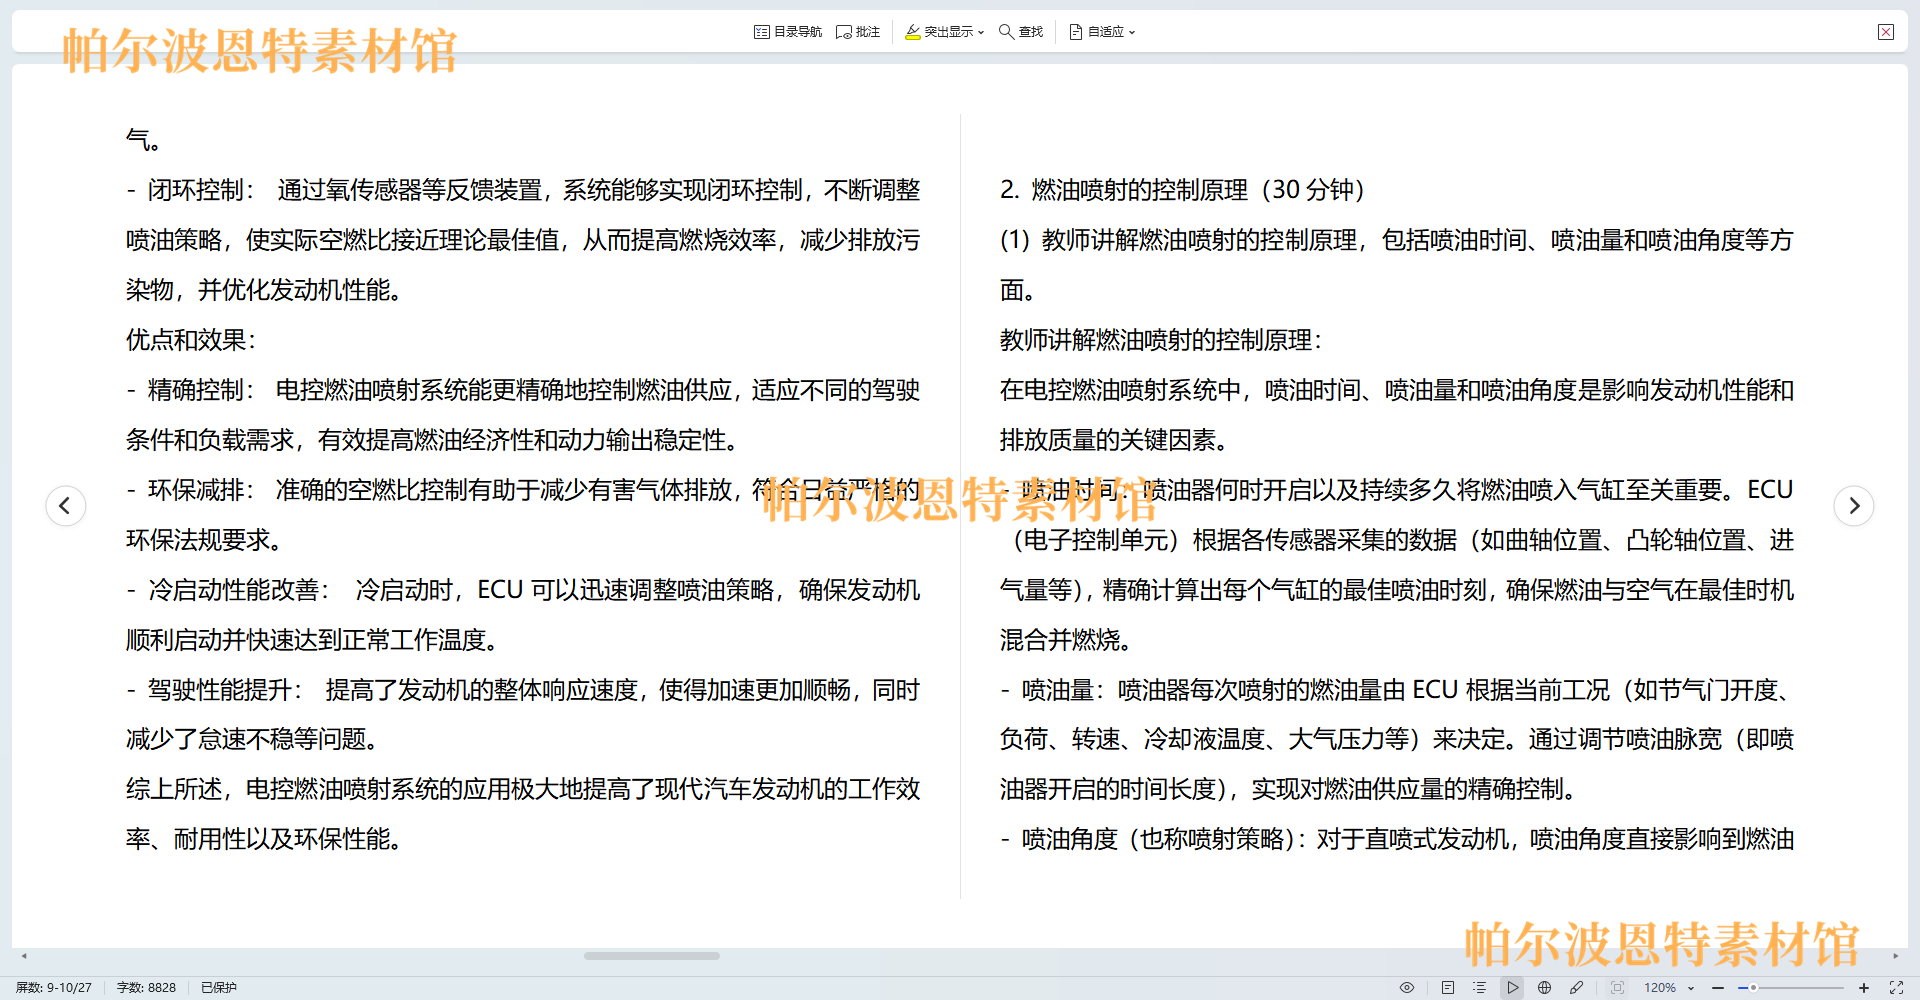Adjust the zoom slider handle

click(x=1753, y=987)
